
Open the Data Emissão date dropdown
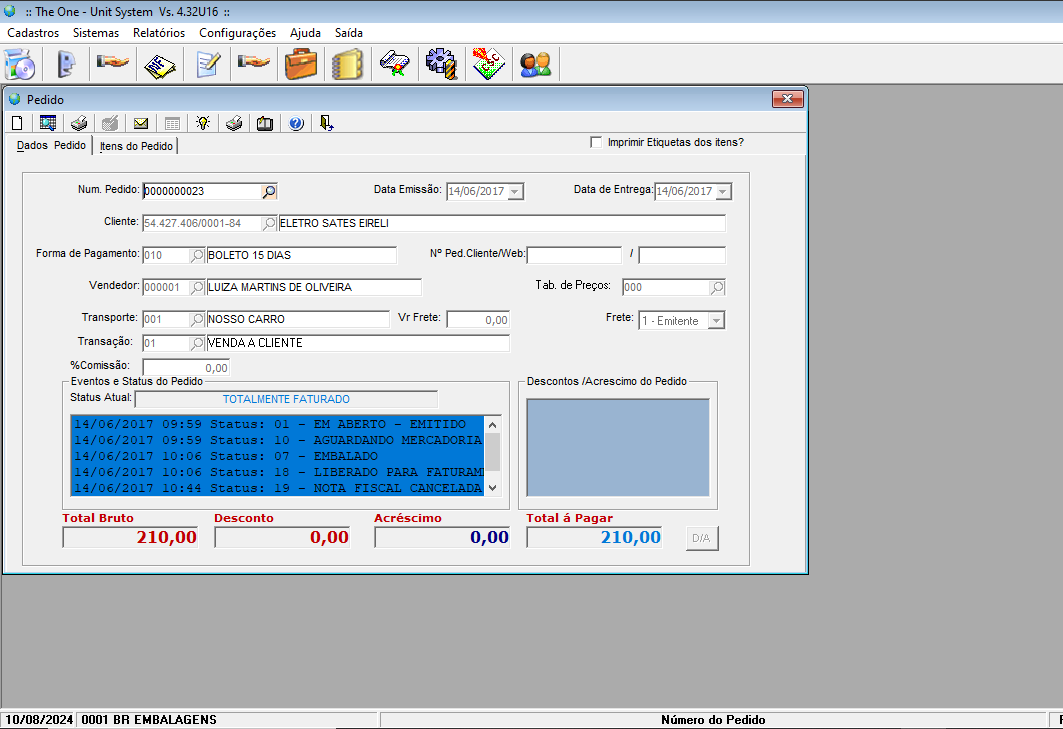pos(515,191)
